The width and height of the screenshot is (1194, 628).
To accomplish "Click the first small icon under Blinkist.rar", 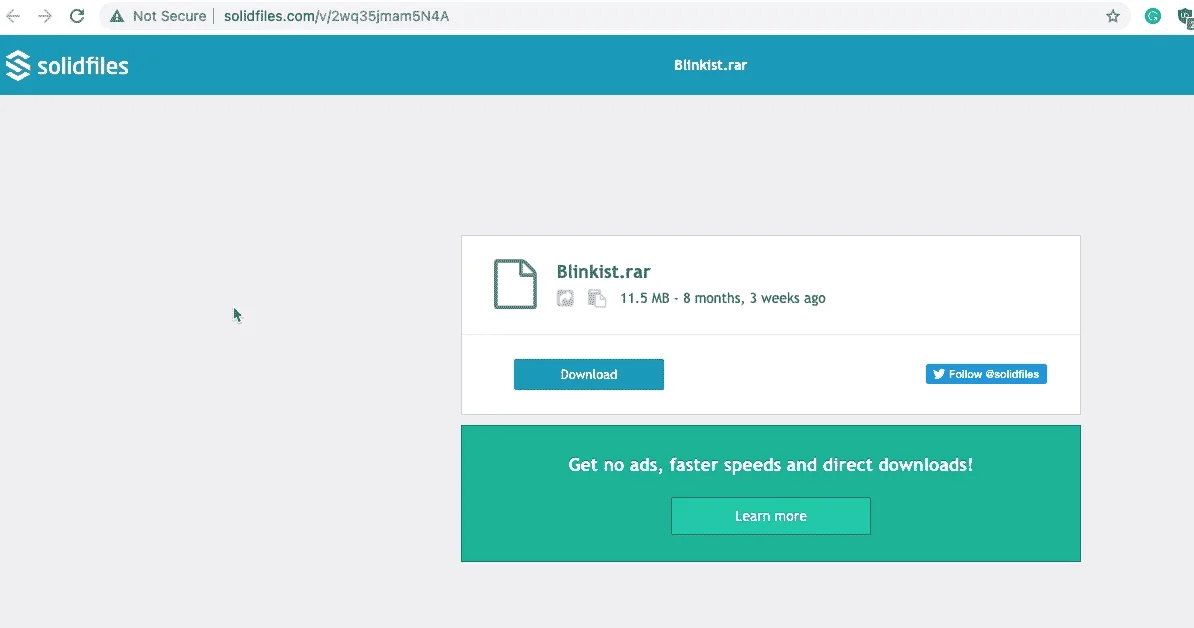I will tap(565, 298).
